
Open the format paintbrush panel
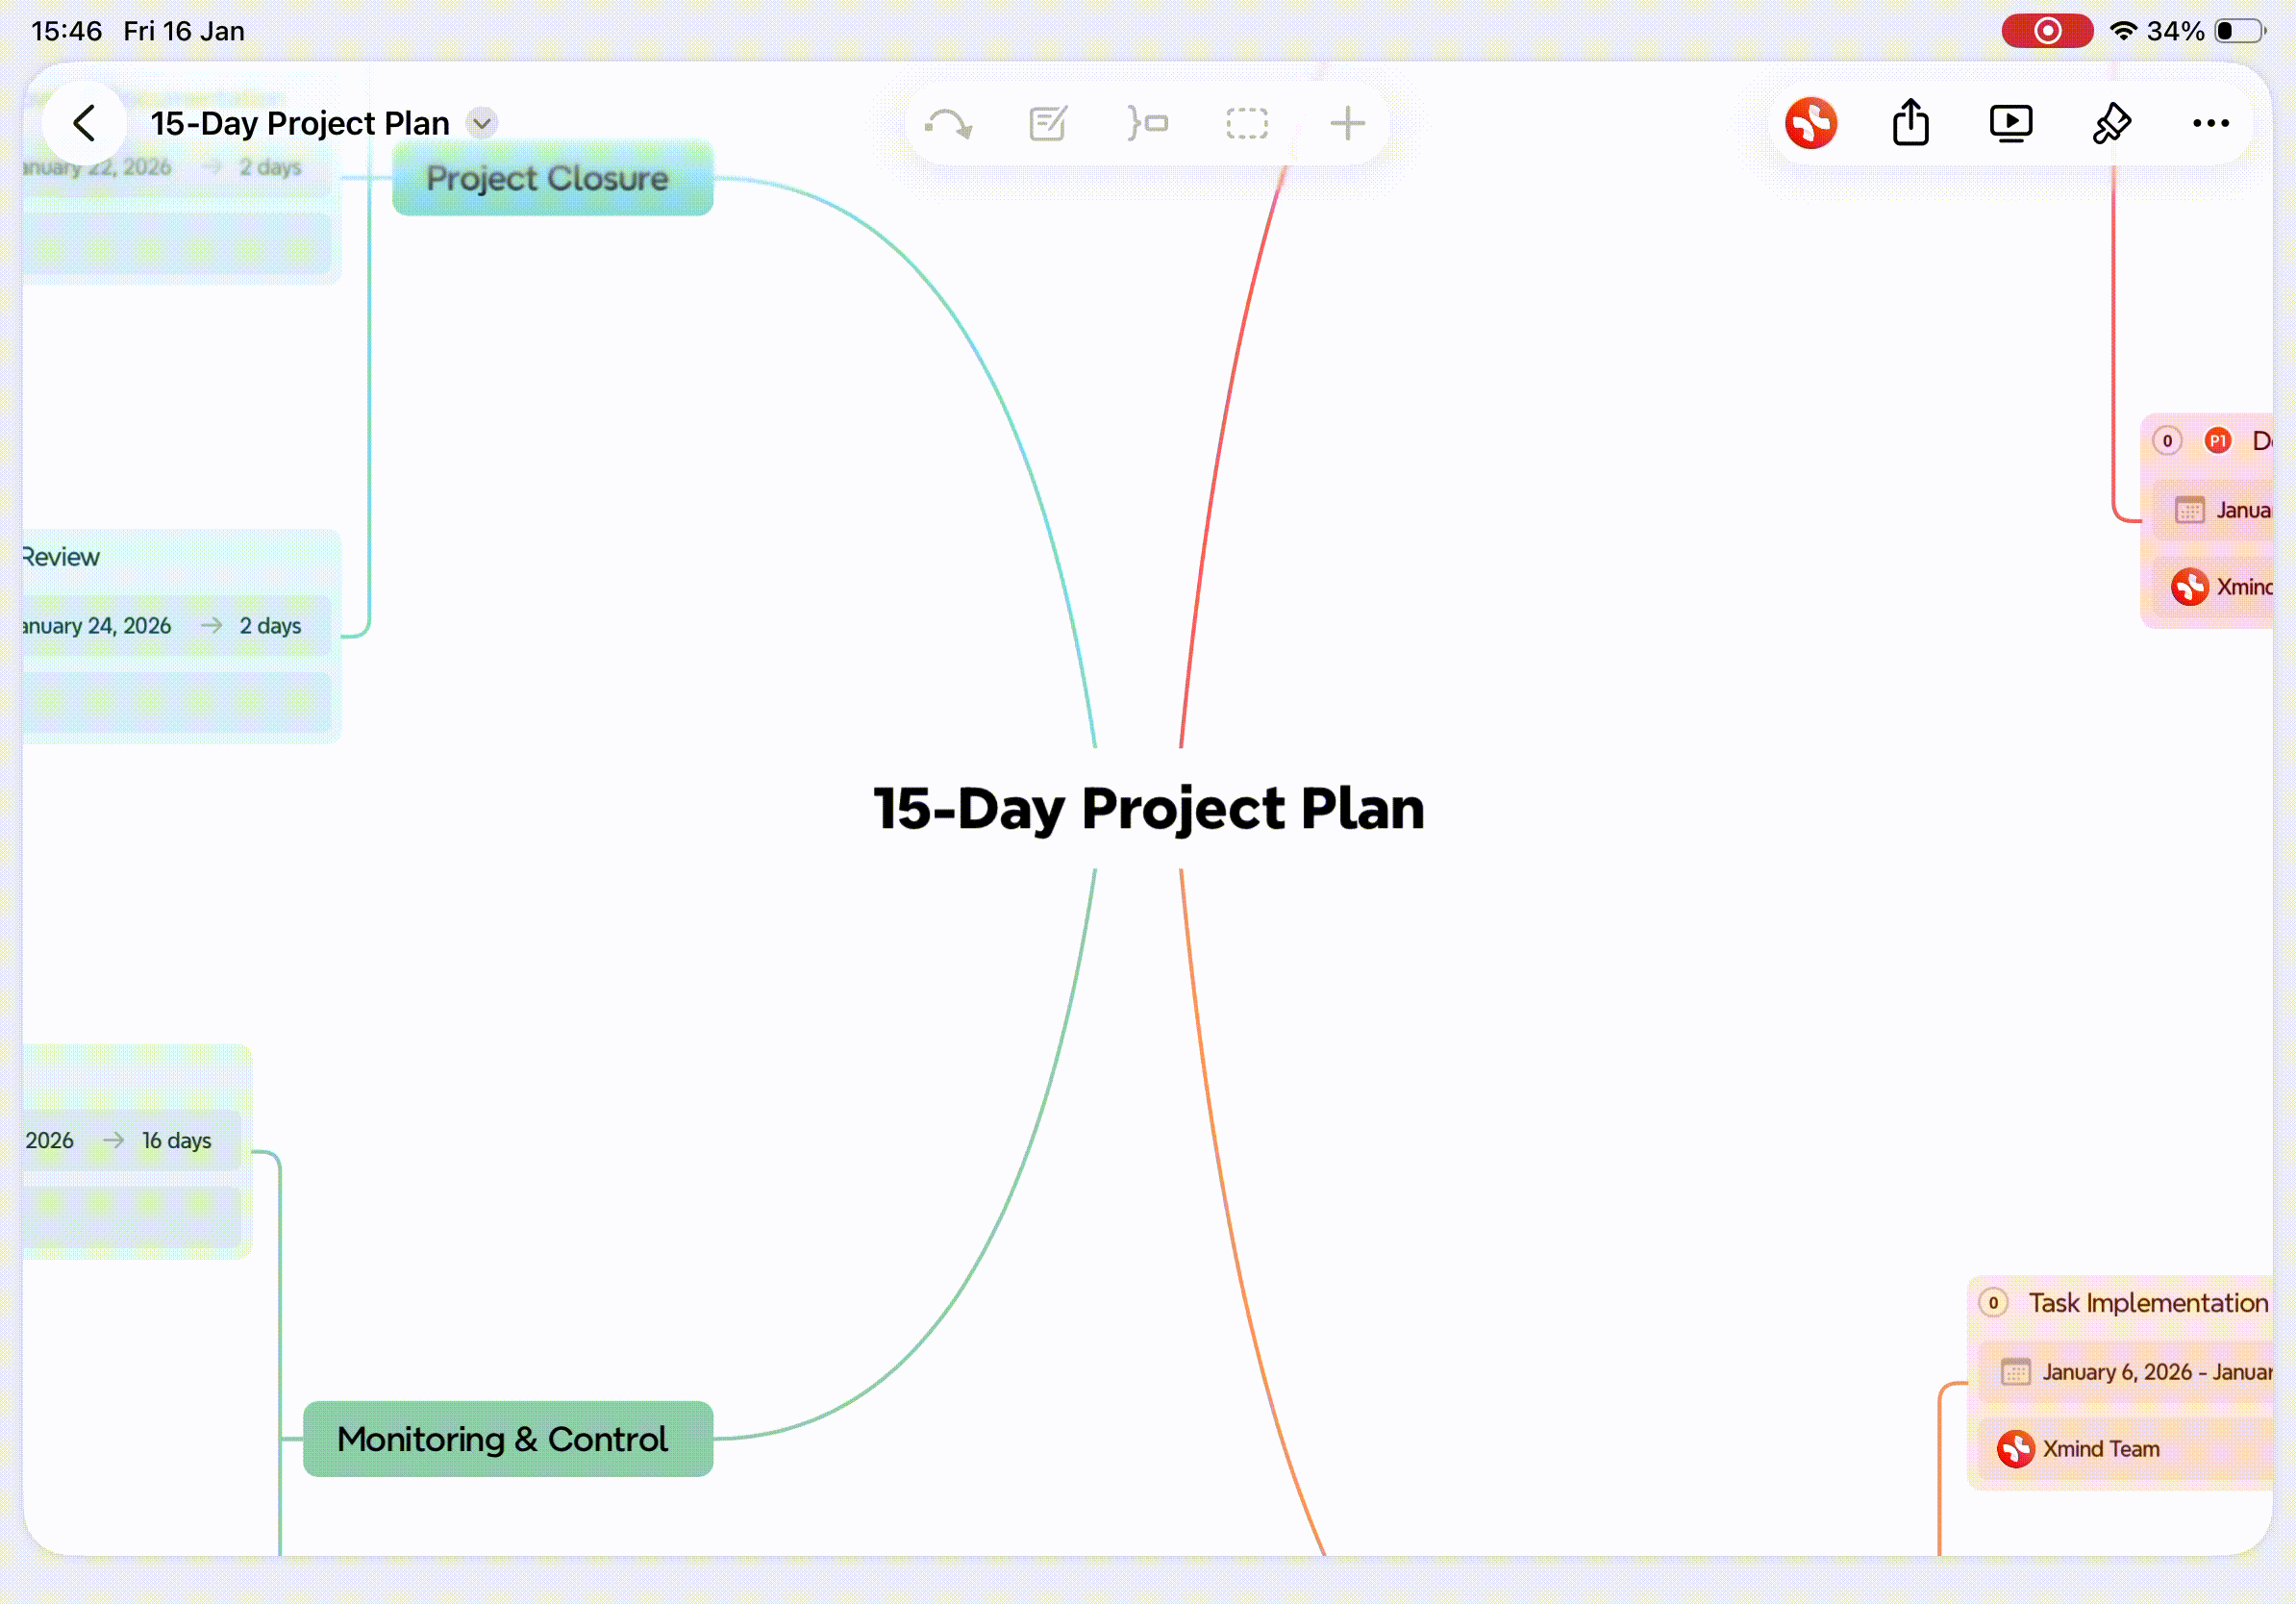pyautogui.click(x=2111, y=124)
